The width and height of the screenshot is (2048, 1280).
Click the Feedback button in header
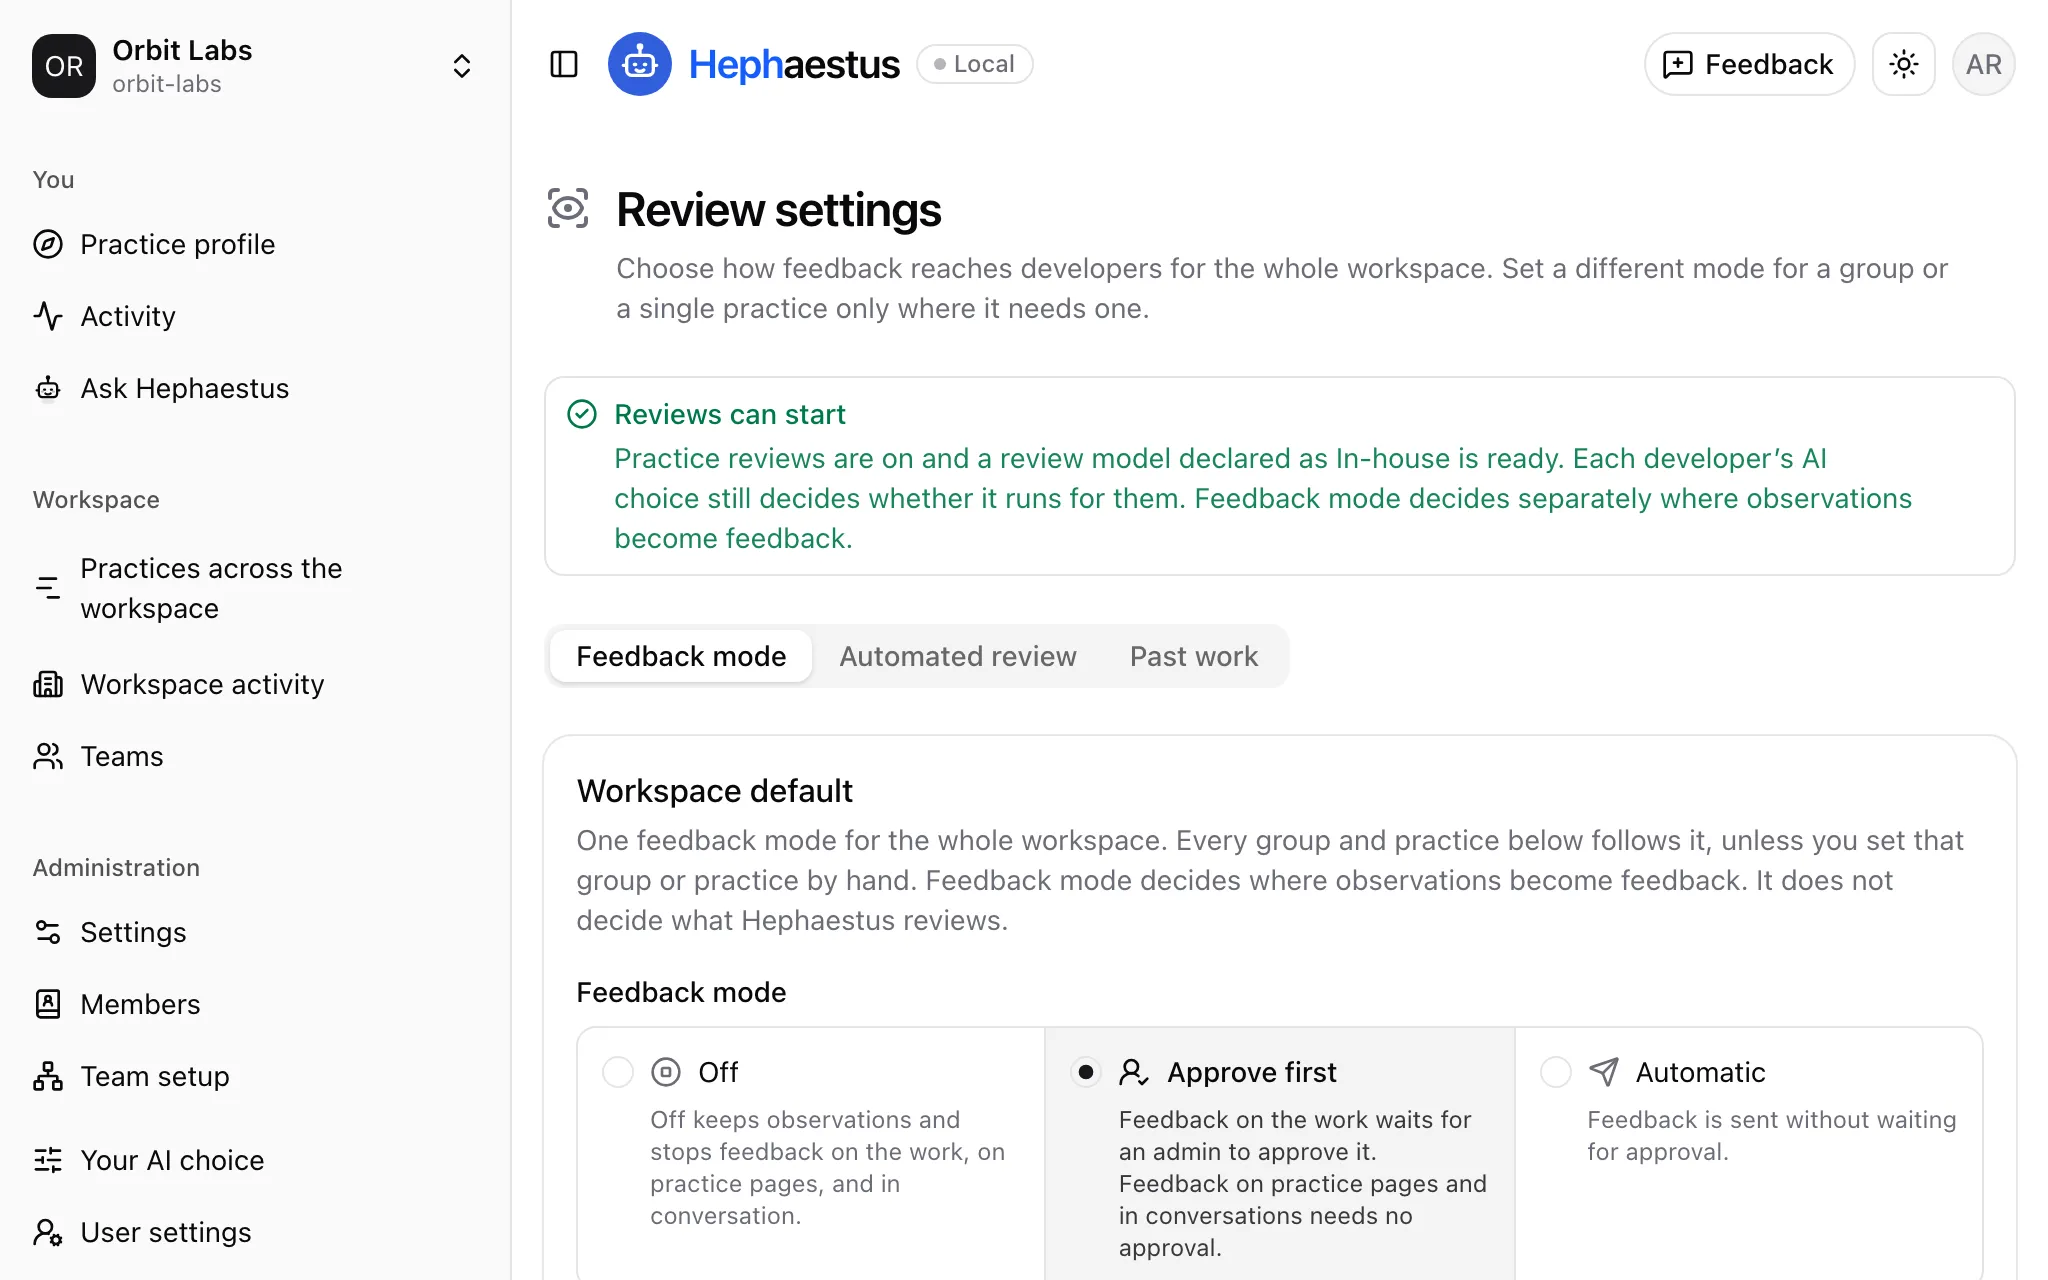[x=1749, y=64]
